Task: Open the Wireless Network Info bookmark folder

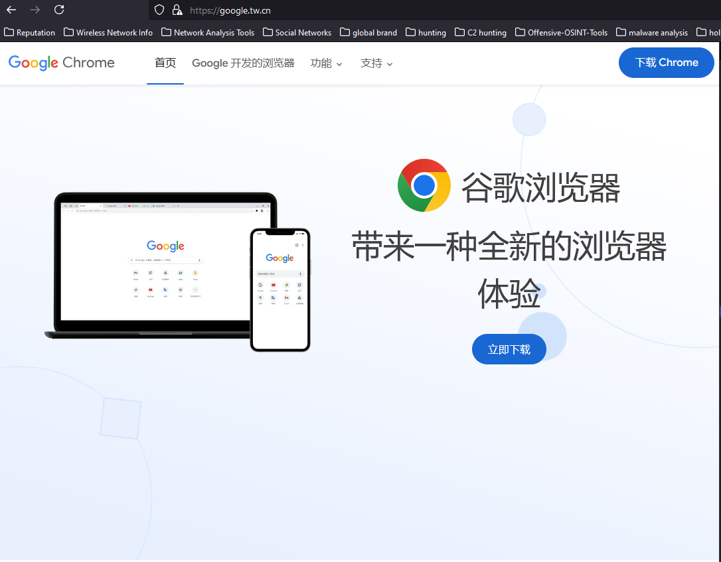Action: [108, 33]
